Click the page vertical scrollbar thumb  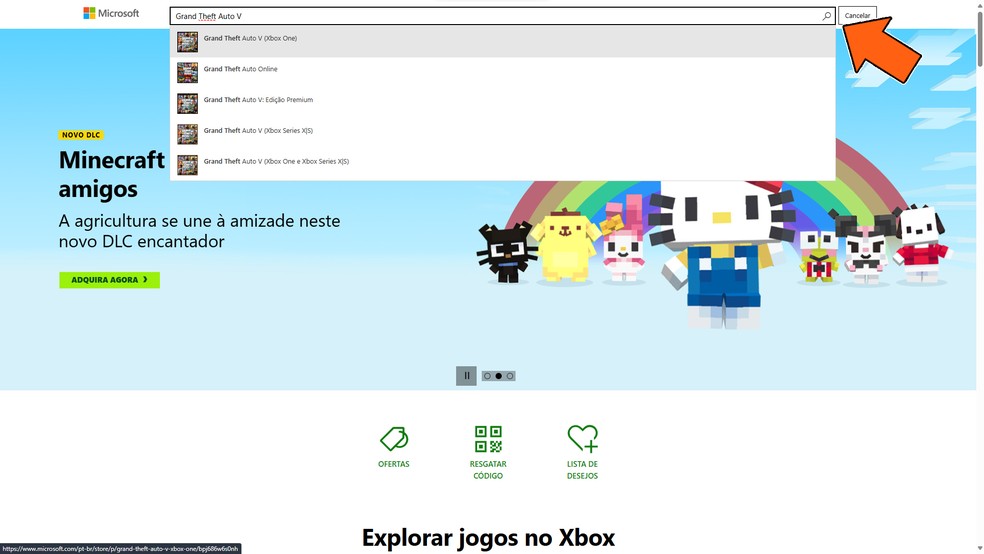point(980,38)
